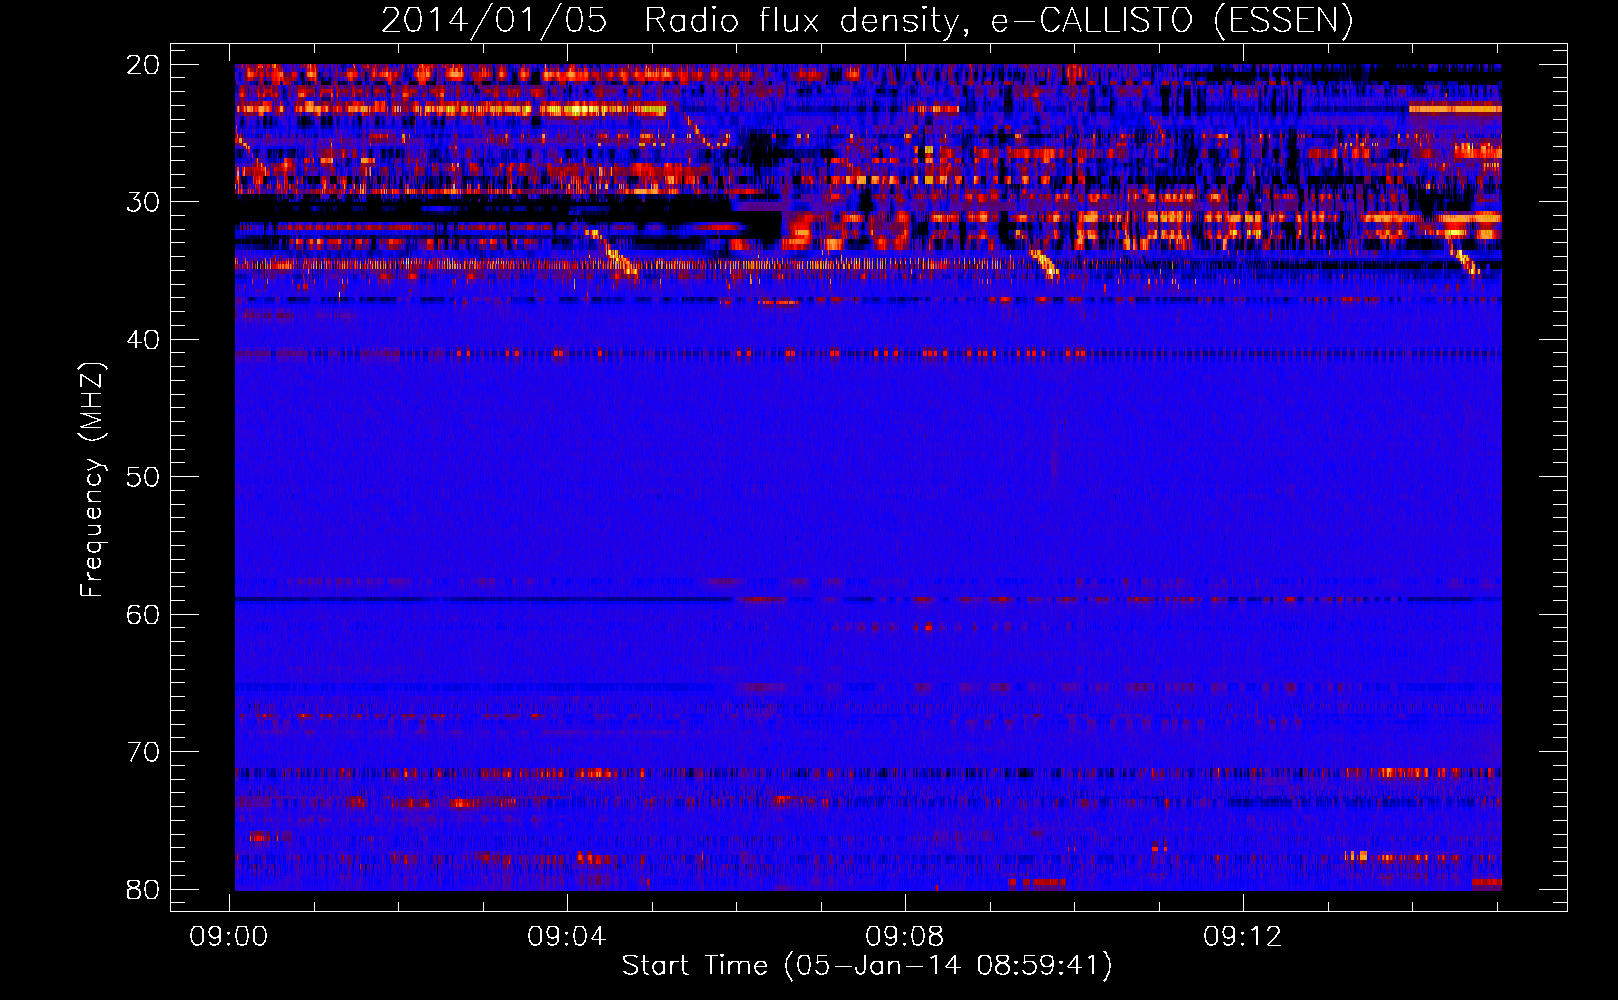Click the 80 MHz frequency tick label
This screenshot has width=1618, height=1000.
(x=143, y=889)
